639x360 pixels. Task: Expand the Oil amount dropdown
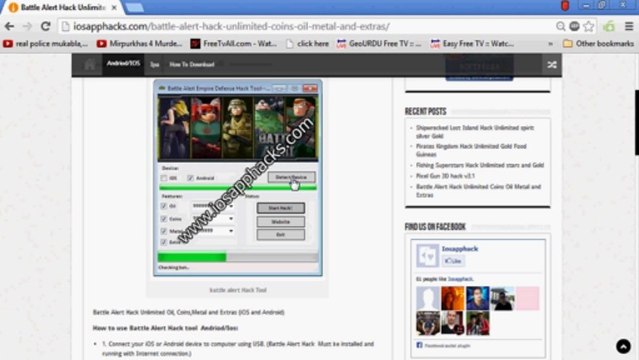pyautogui.click(x=231, y=206)
